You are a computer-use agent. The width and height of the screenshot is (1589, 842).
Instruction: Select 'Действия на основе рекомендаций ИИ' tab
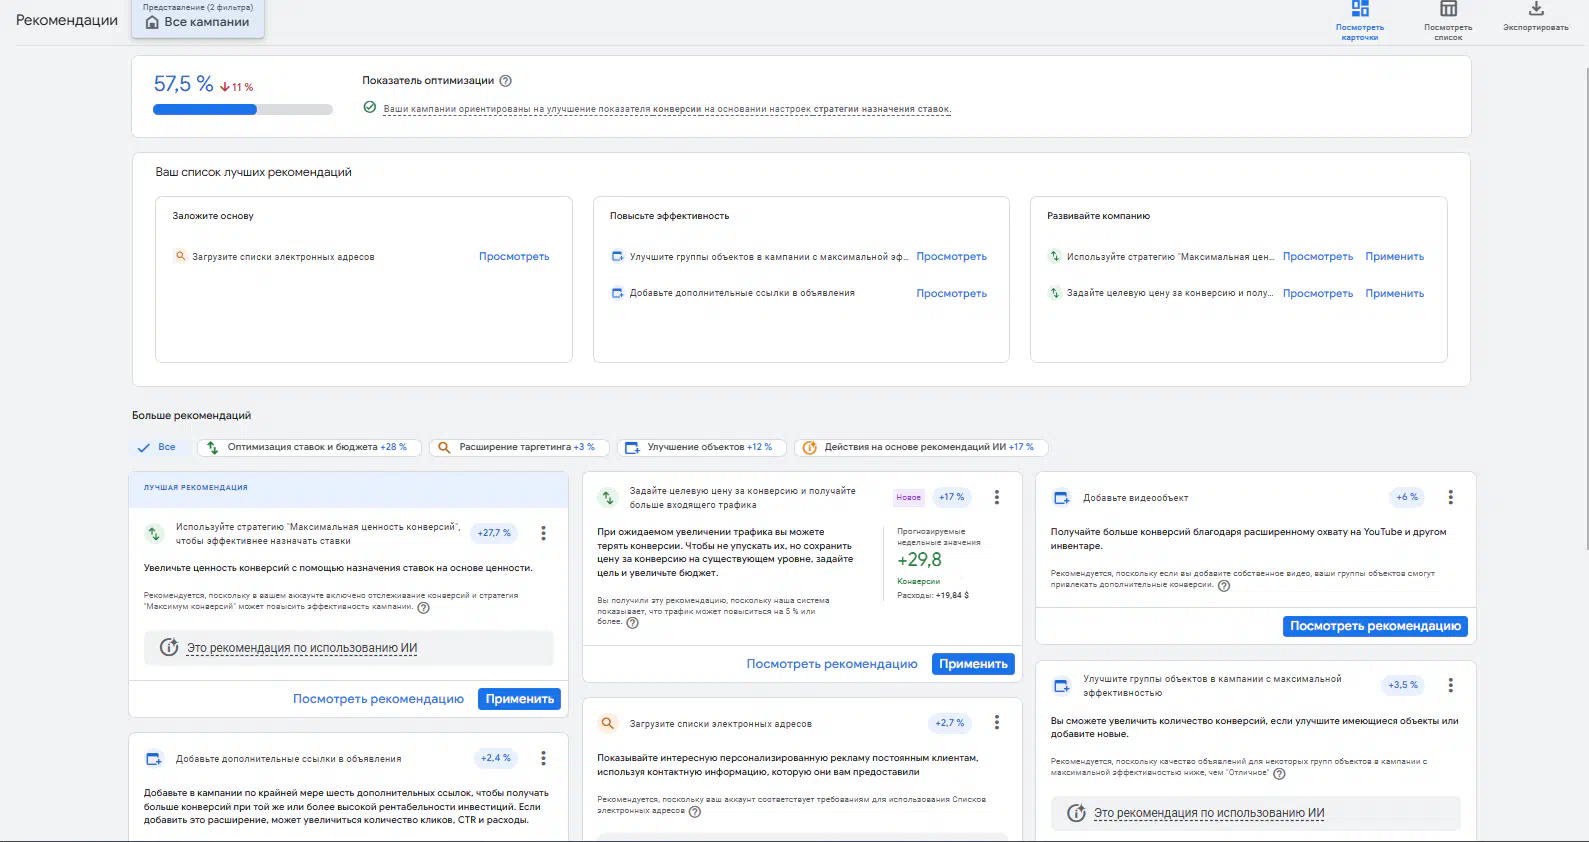[x=921, y=447]
